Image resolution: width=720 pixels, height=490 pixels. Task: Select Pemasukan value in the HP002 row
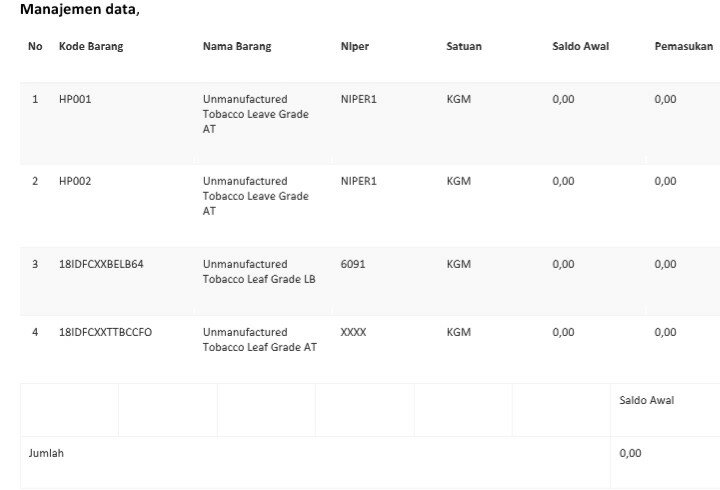[665, 181]
